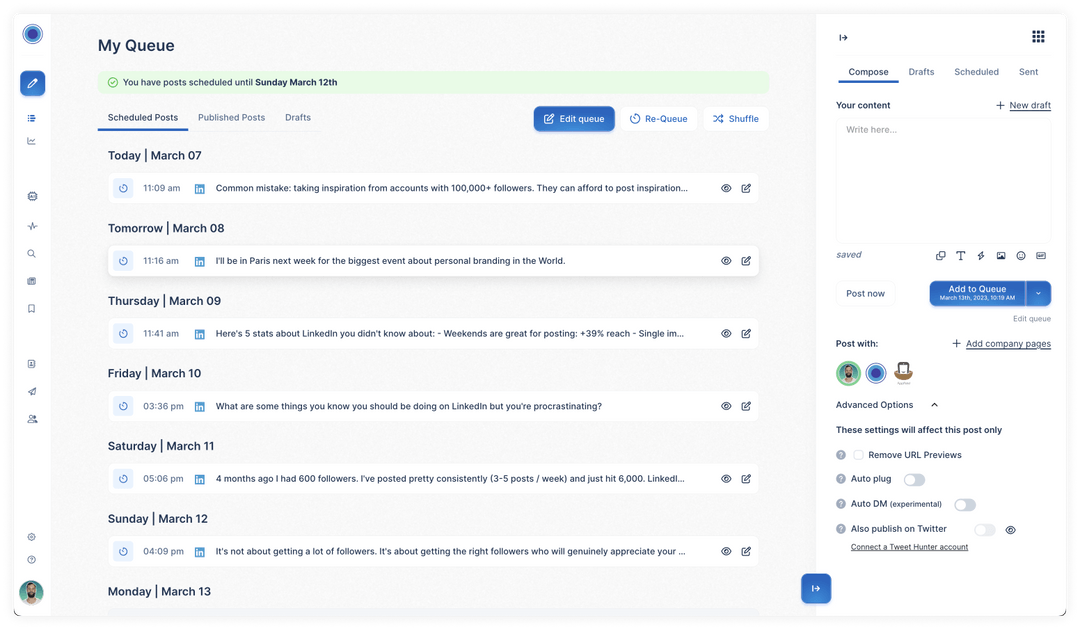Screen dimensions: 1080x630
Task: Open the settings gear at sidebar bottom
Action: [x=31, y=536]
